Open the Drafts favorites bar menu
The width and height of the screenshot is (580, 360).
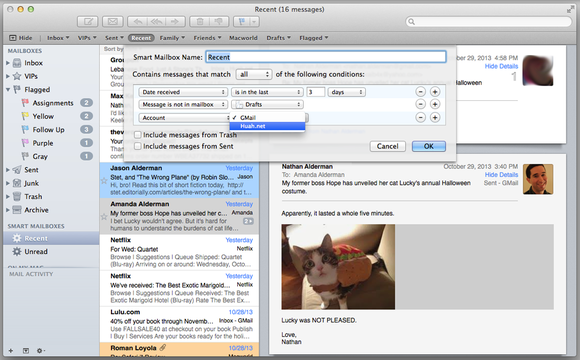click(279, 38)
